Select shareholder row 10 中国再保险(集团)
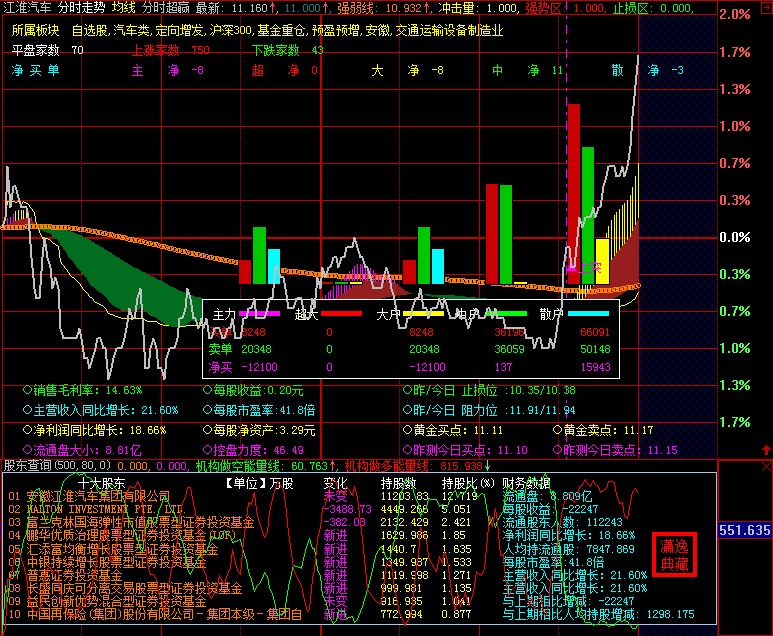Screen dimensions: 773x636 [x=155, y=614]
